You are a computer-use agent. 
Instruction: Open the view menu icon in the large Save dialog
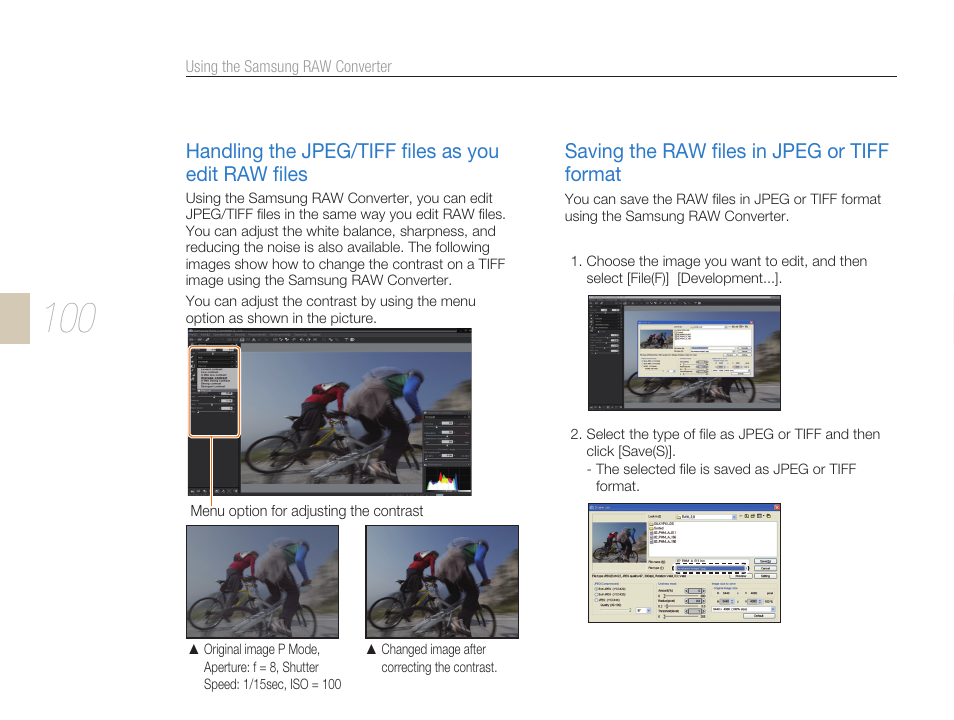click(761, 516)
